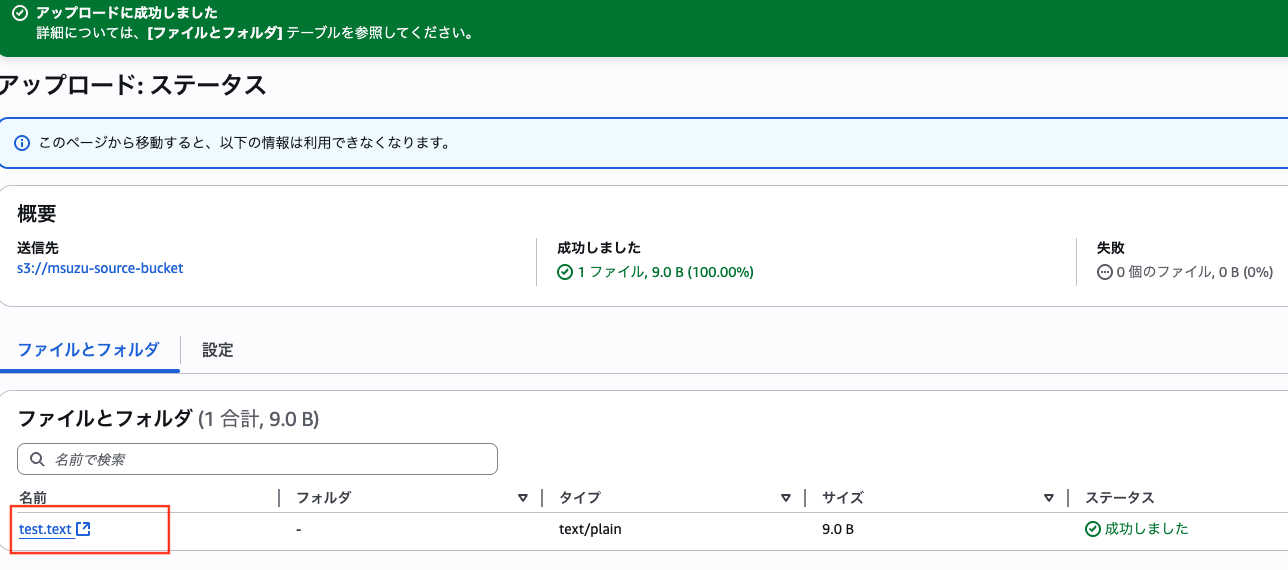The image size is (1288, 570).
Task: Open the test.text file link
Action: point(45,529)
